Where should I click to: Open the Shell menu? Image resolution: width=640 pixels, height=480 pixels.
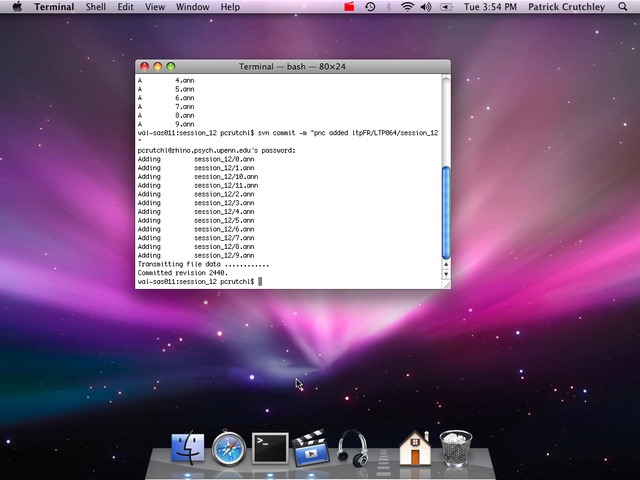click(x=96, y=7)
